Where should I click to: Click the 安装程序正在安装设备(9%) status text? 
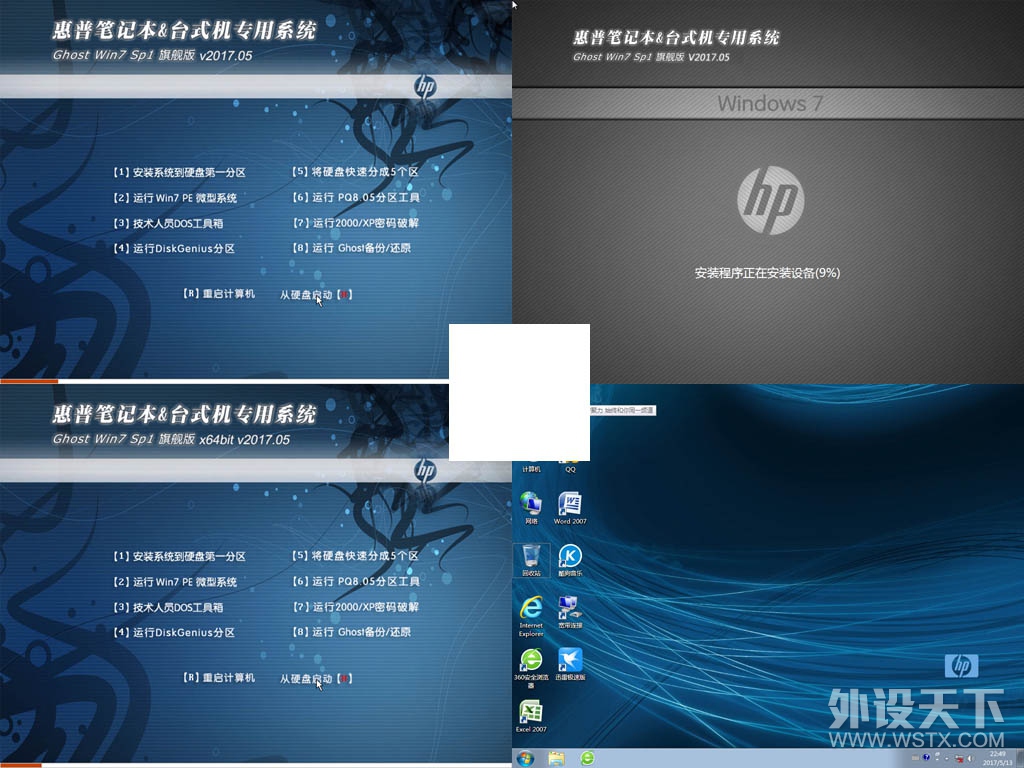pyautogui.click(x=767, y=273)
